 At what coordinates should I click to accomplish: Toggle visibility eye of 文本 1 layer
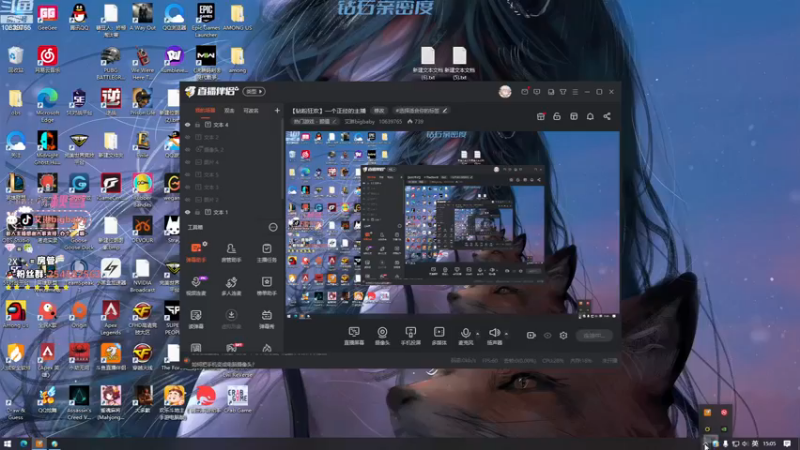point(188,212)
